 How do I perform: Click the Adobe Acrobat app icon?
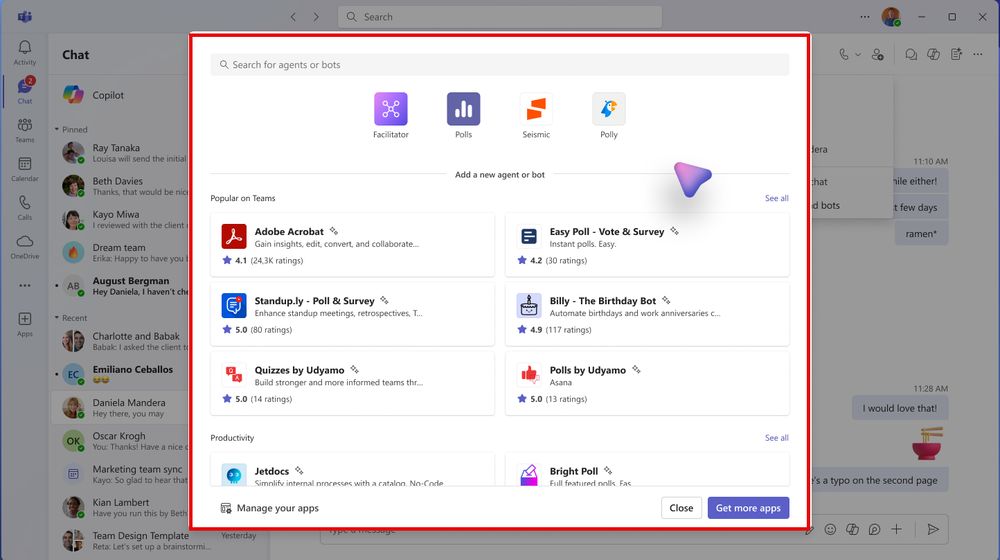tap(233, 237)
